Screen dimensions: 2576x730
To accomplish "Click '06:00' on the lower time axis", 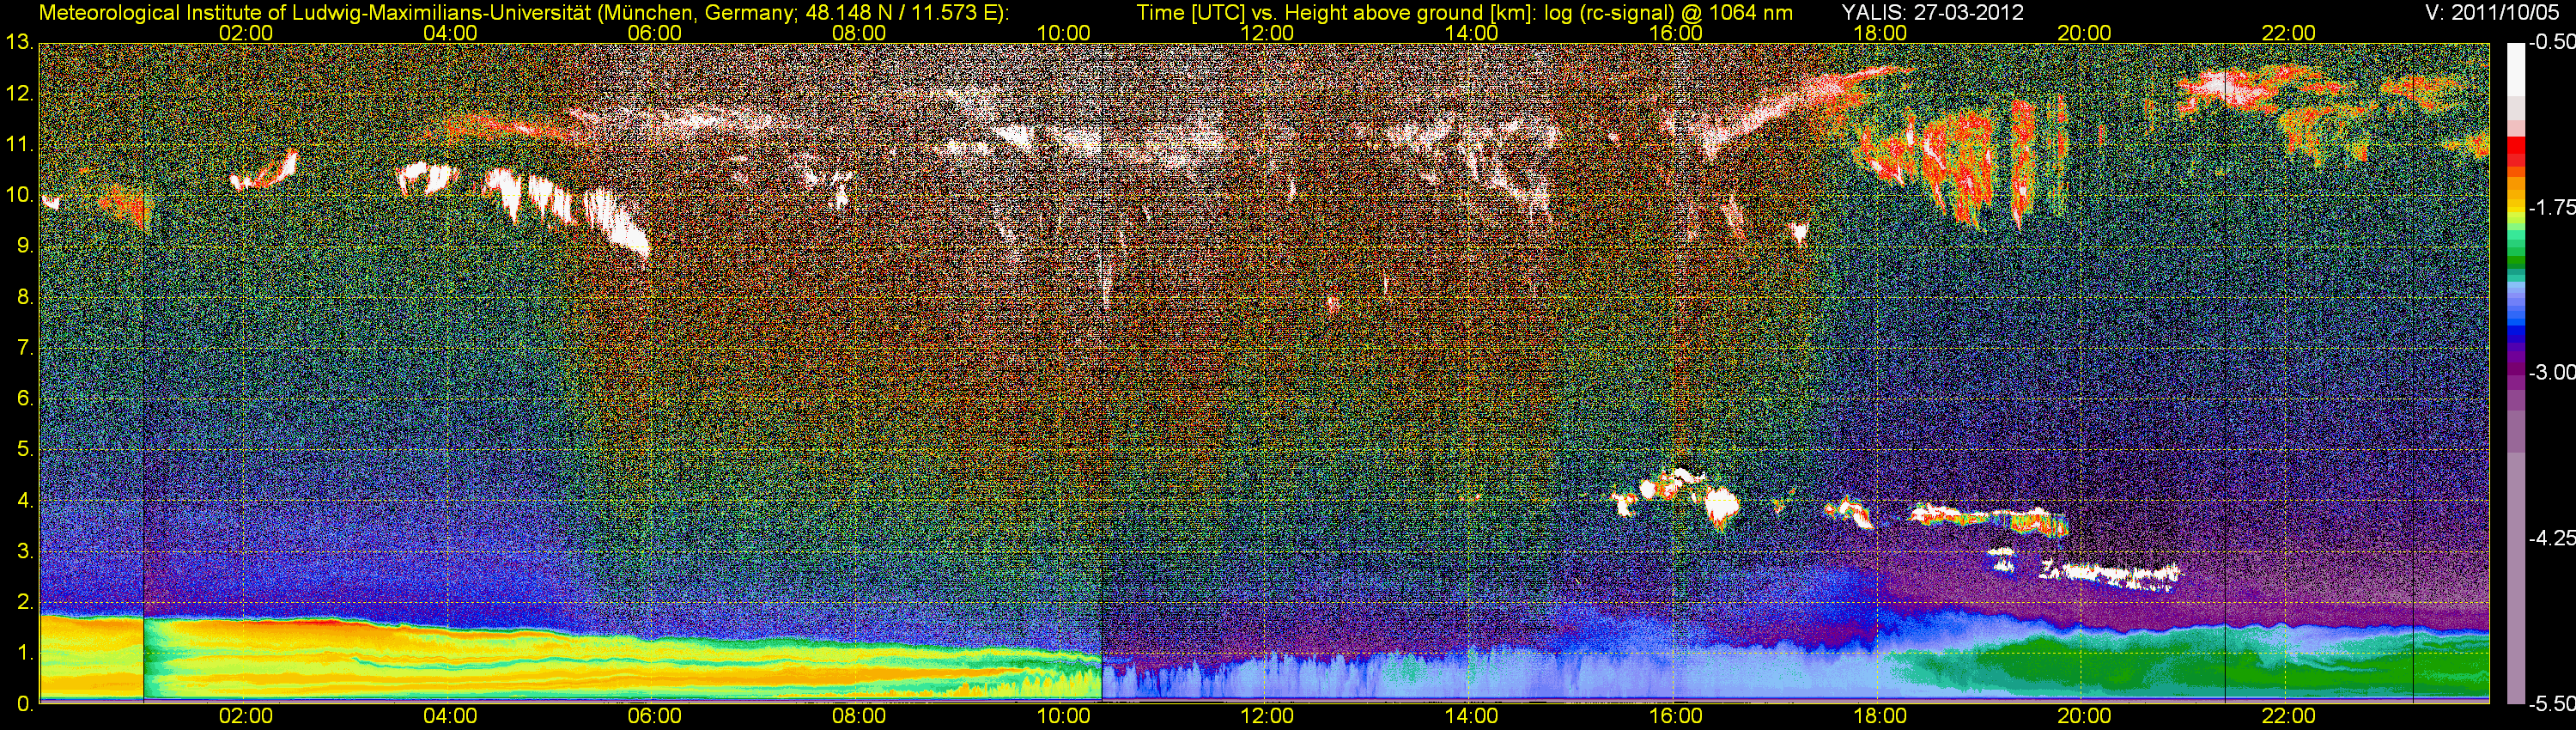I will pos(655,716).
